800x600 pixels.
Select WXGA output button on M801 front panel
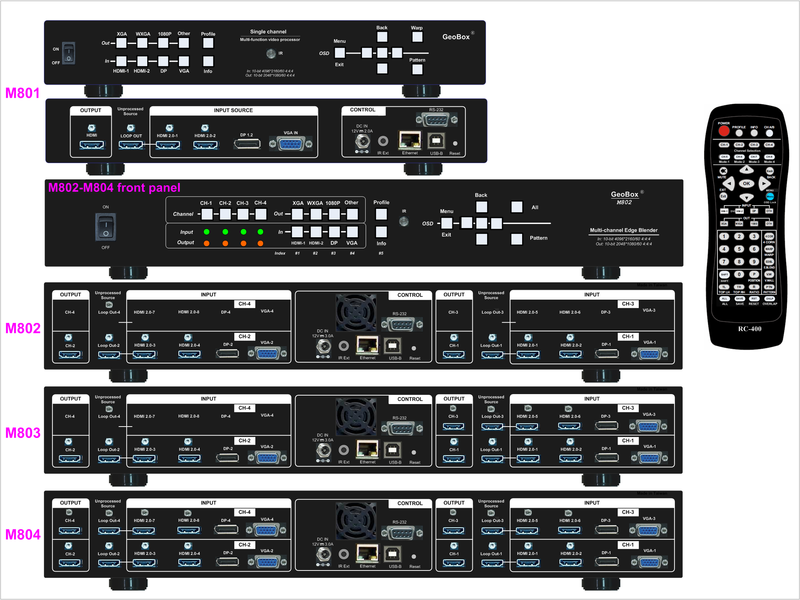point(142,43)
